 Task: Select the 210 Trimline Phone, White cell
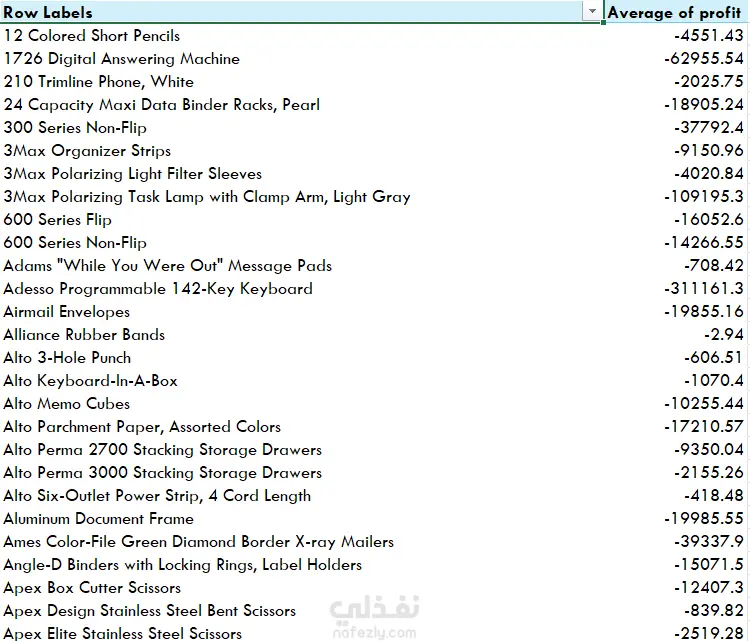tap(99, 82)
